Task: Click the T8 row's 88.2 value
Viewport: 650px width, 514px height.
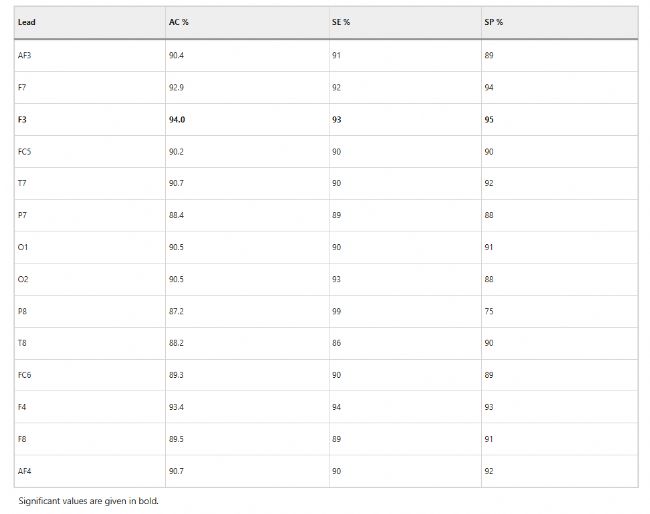Action: [x=176, y=343]
